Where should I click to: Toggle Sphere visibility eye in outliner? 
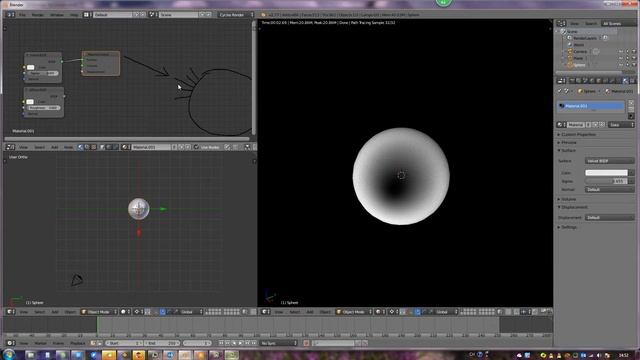[621, 65]
